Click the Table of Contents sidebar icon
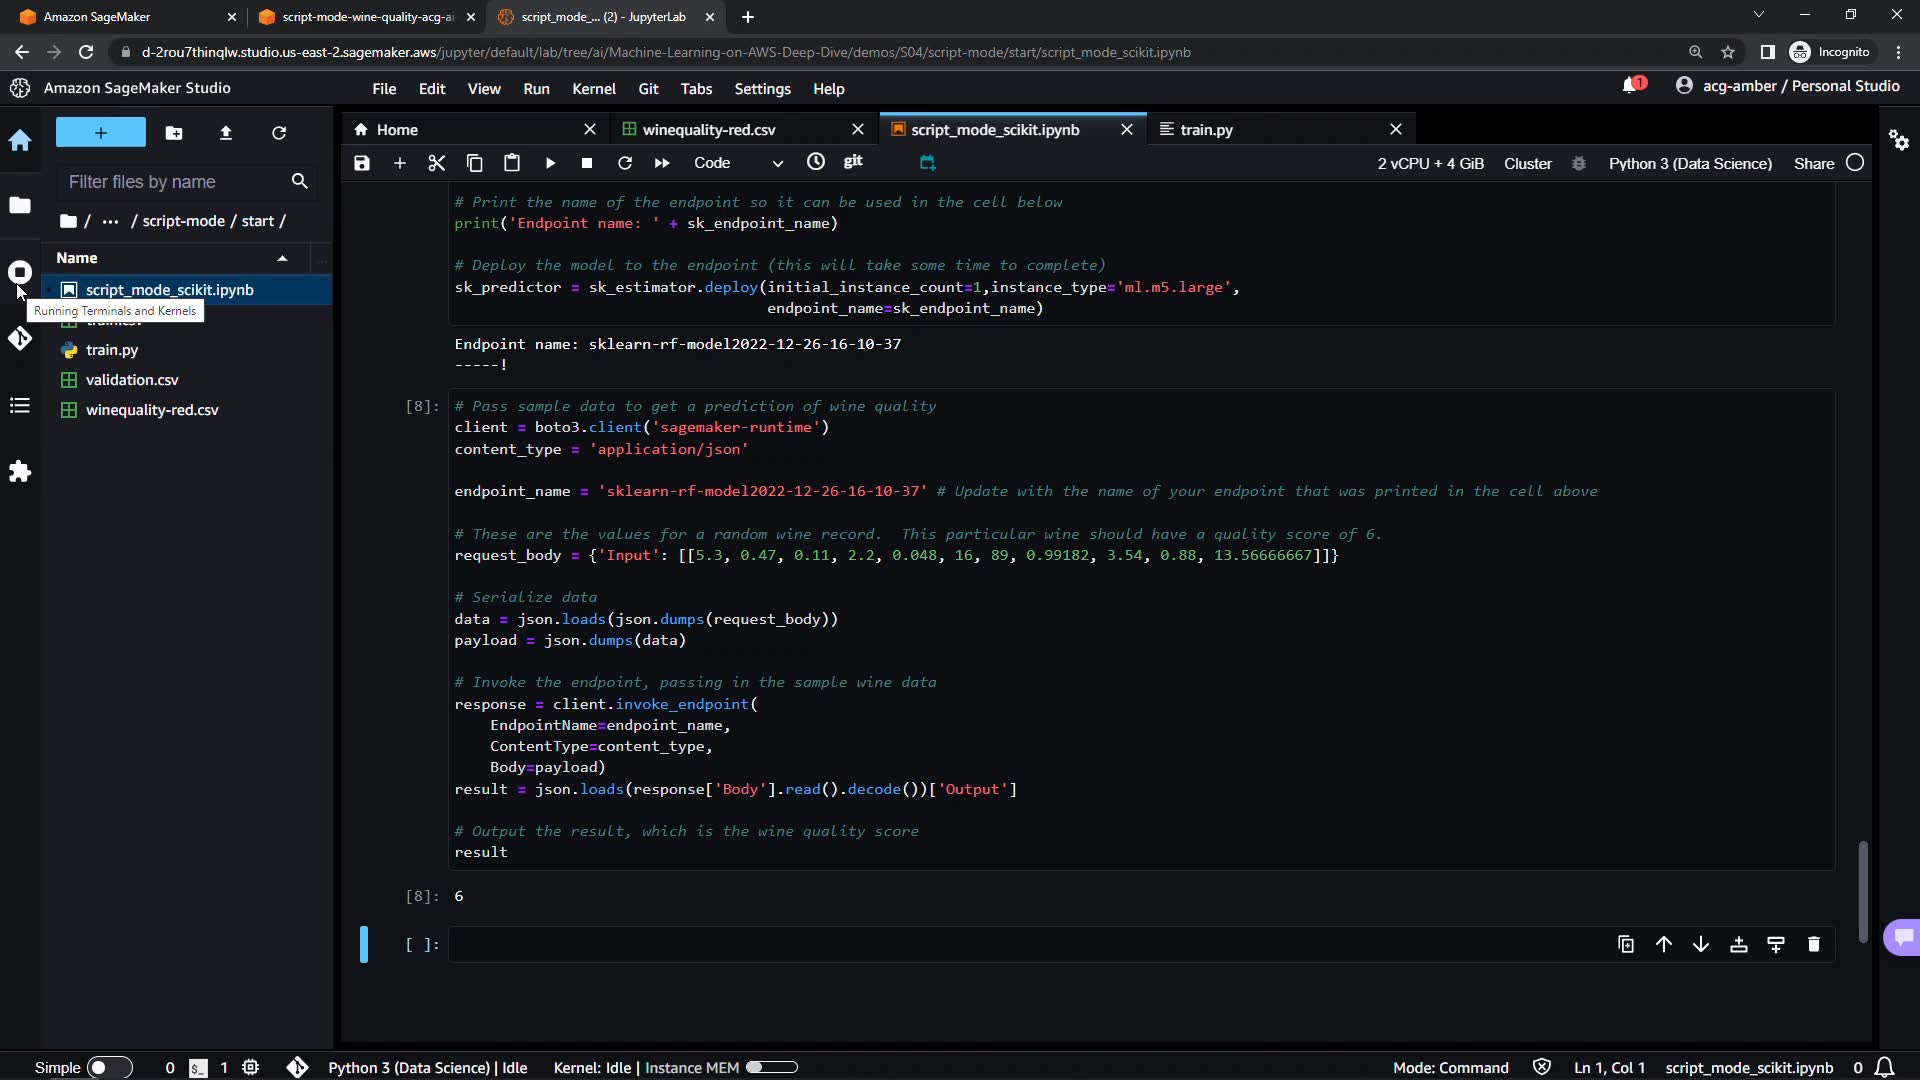The width and height of the screenshot is (1920, 1080). [x=20, y=405]
